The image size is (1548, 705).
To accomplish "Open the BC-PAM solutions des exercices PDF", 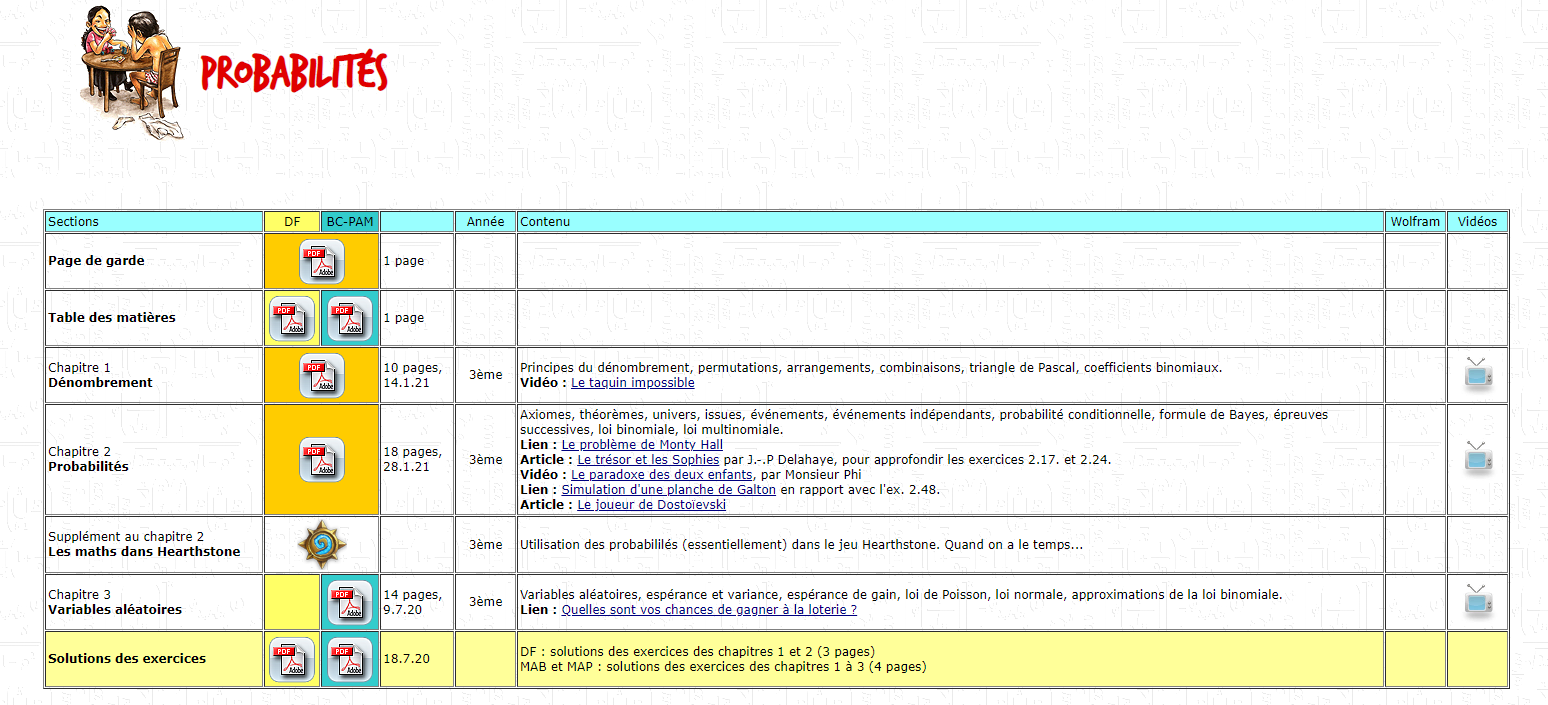I will 350,659.
